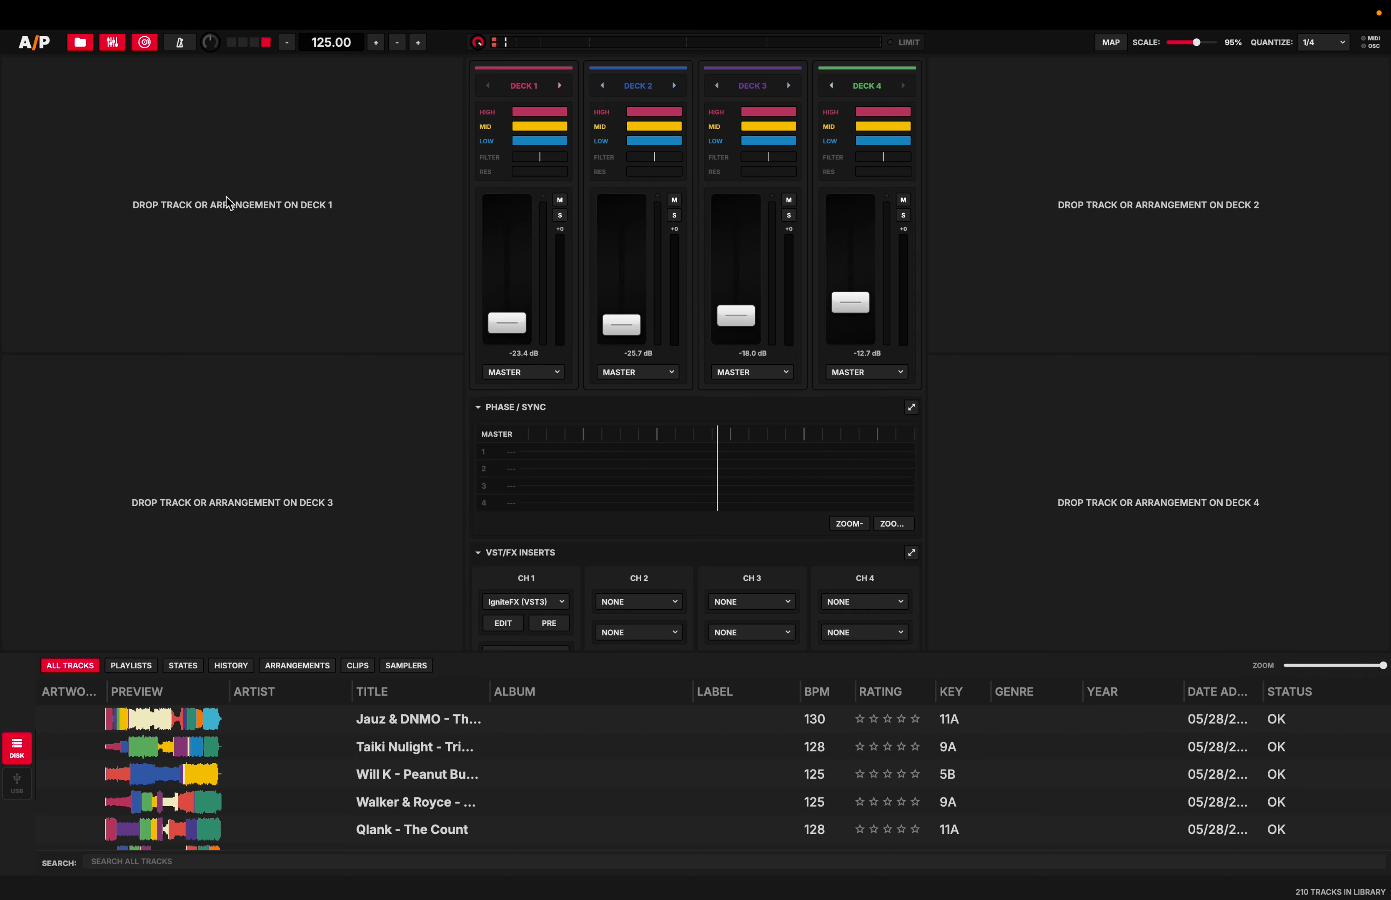The height and width of the screenshot is (900, 1391).
Task: Click EDIT button under CH 1
Action: pyautogui.click(x=503, y=623)
